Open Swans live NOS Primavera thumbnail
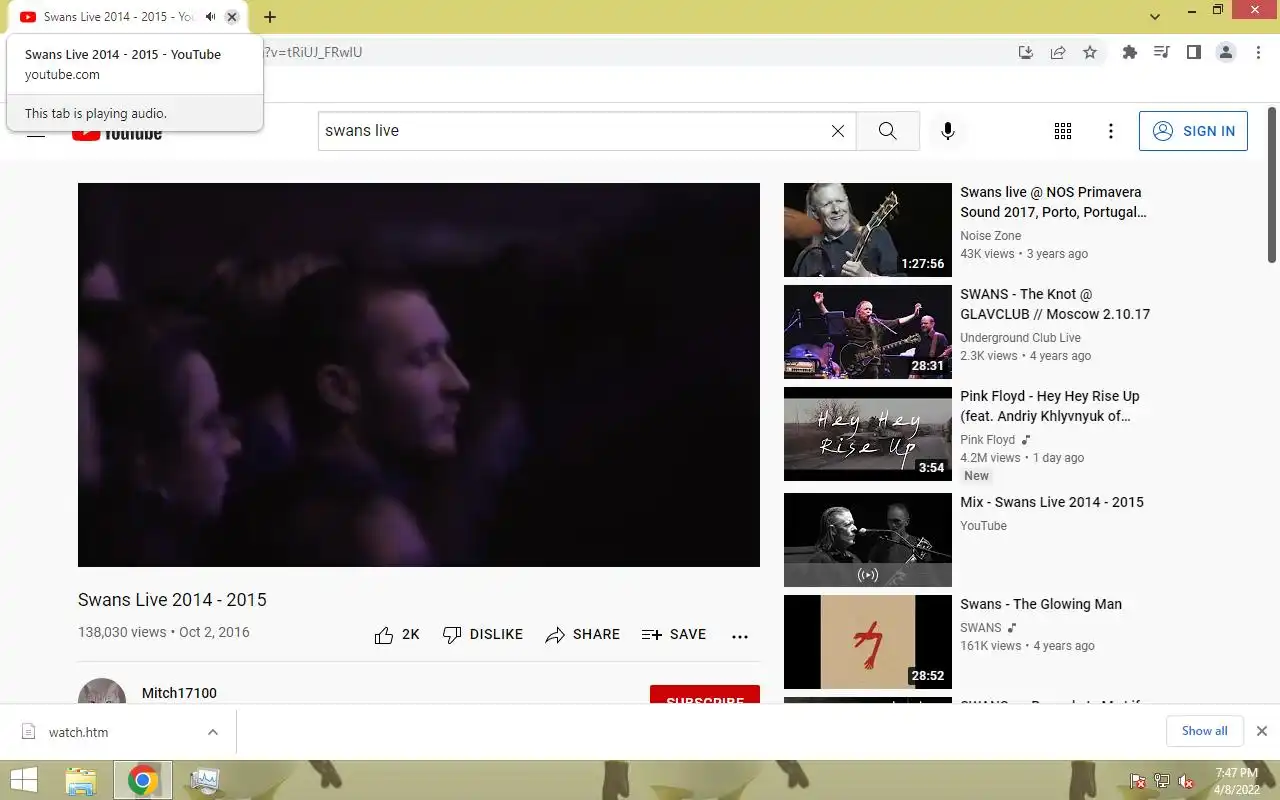This screenshot has width=1280, height=800. click(868, 230)
